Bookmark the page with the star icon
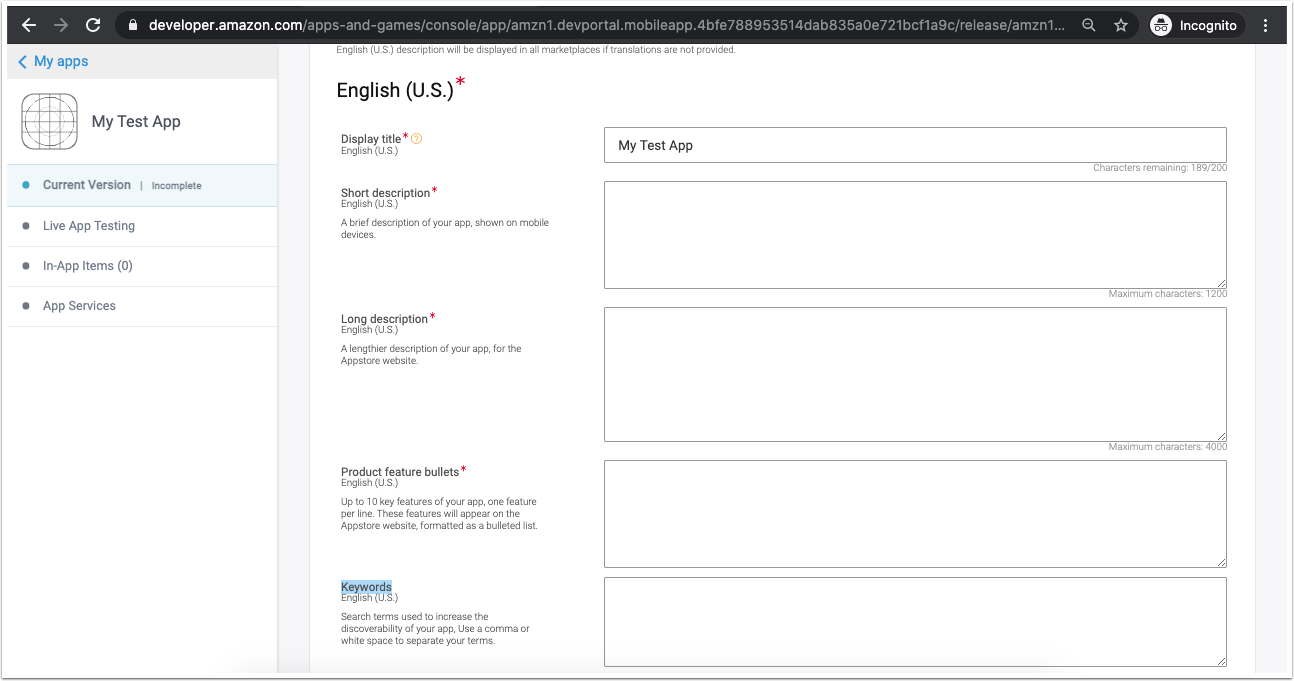This screenshot has width=1294, height=681. coord(1121,25)
